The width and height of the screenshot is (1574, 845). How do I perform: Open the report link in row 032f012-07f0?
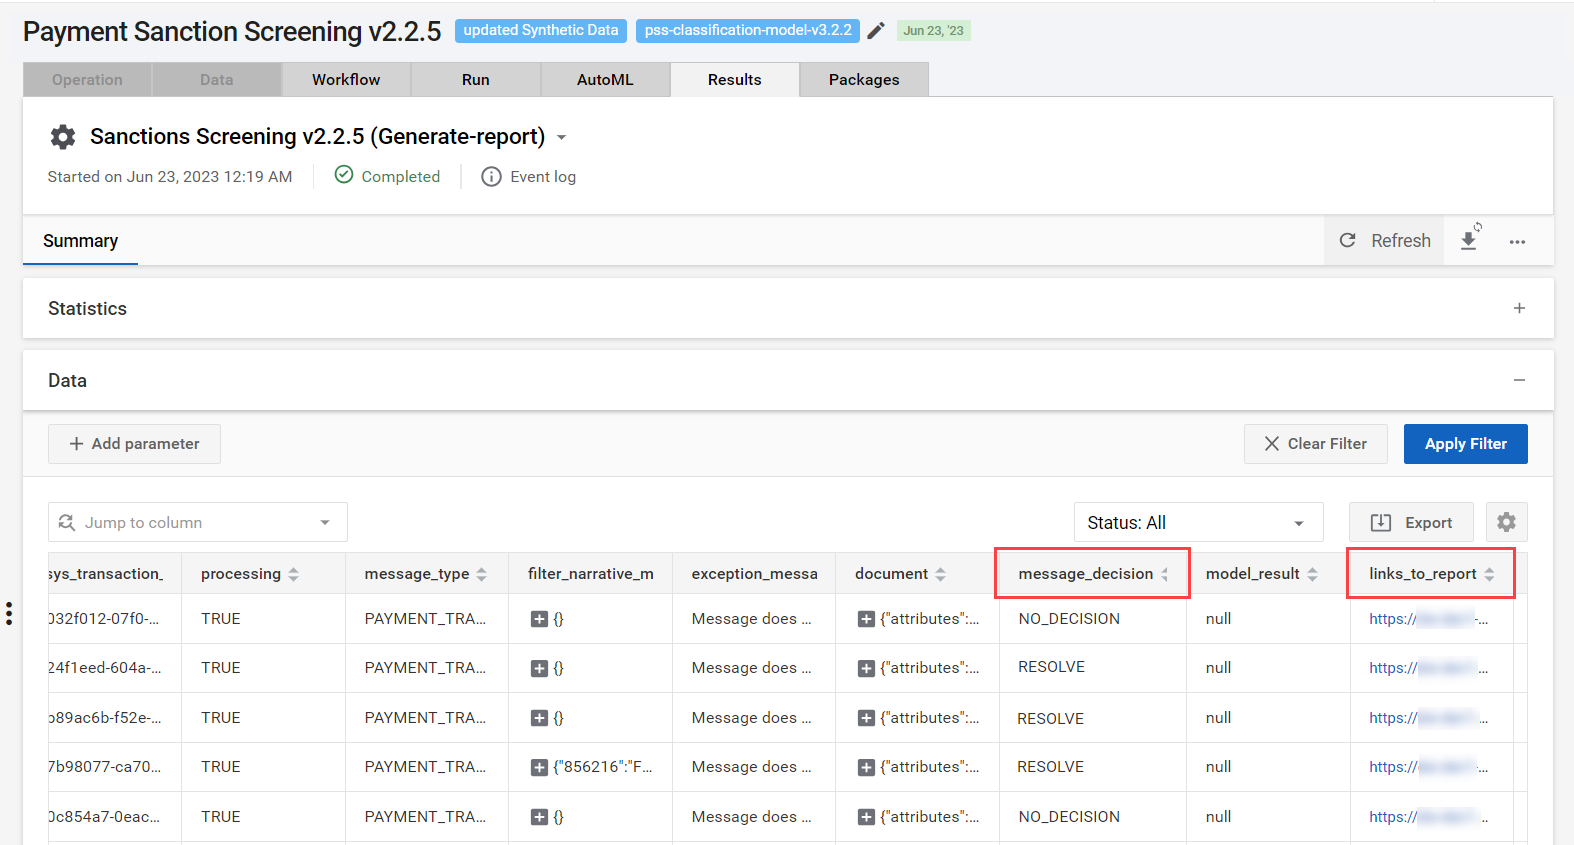click(1428, 619)
